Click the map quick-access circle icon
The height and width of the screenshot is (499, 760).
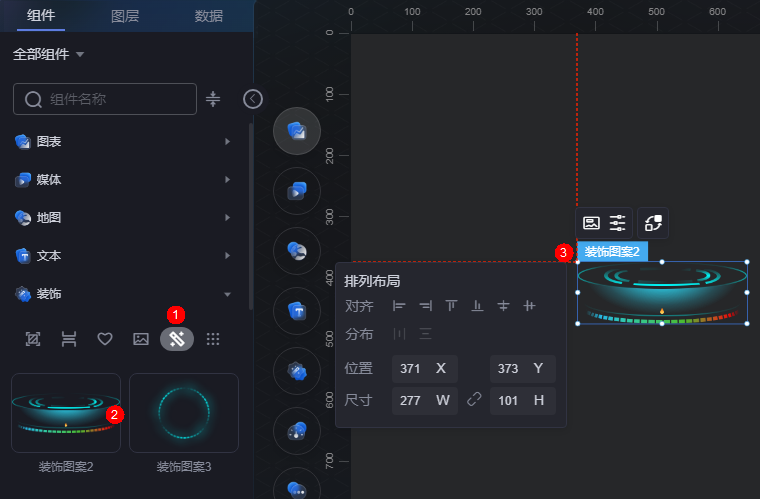(x=297, y=251)
